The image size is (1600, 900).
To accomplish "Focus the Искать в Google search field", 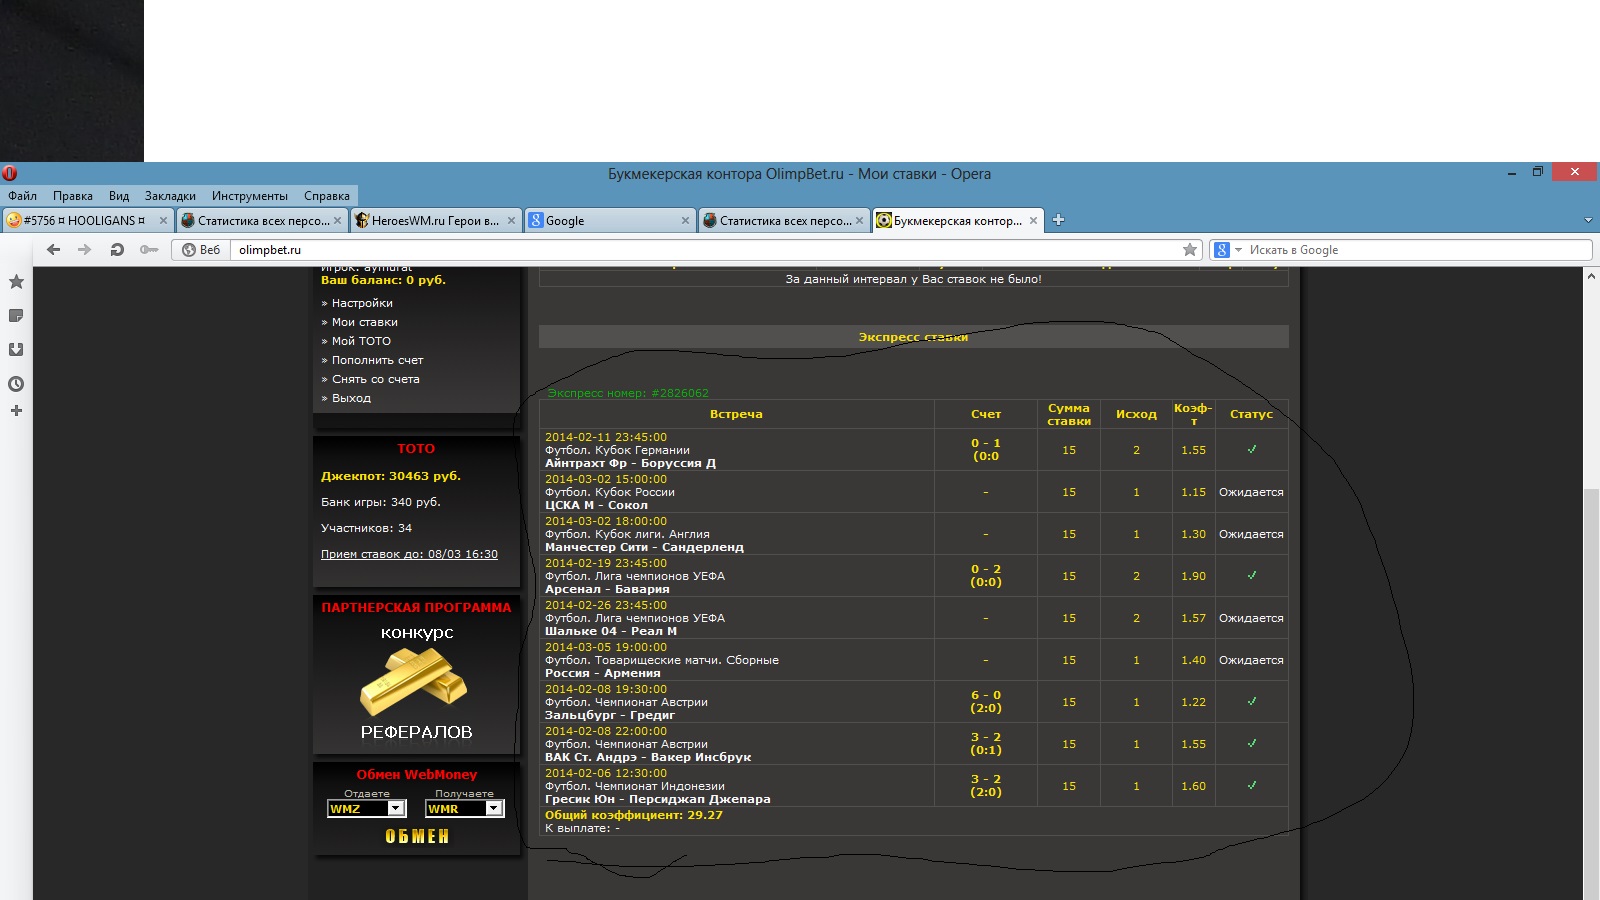I will point(1416,250).
